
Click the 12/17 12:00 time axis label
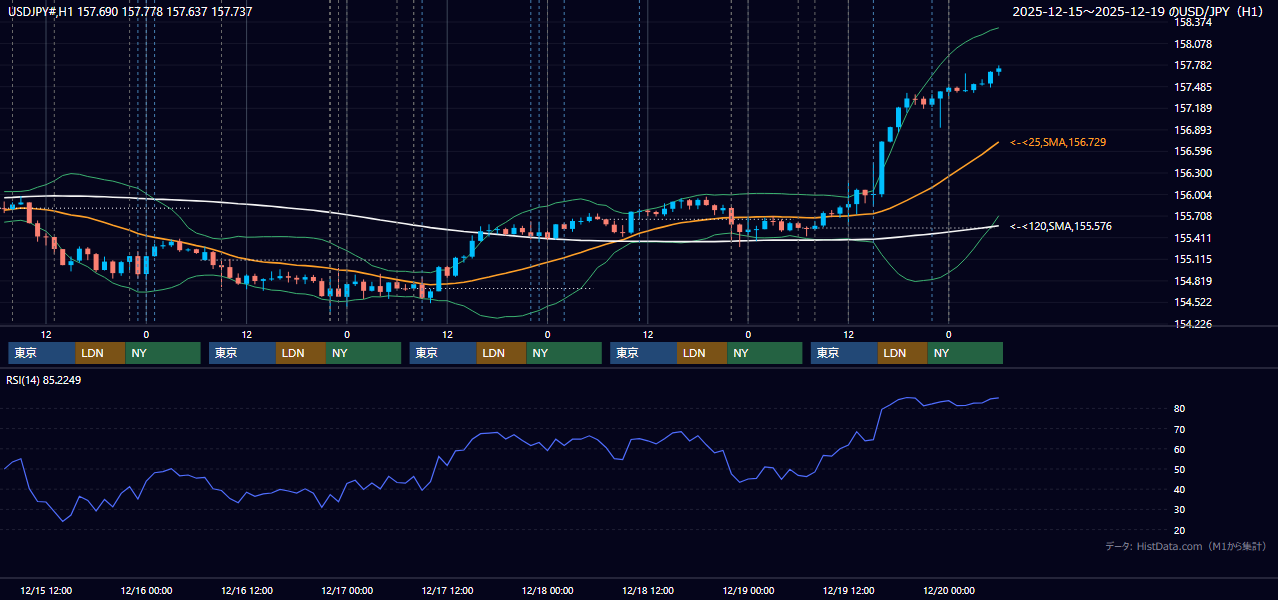point(447,590)
